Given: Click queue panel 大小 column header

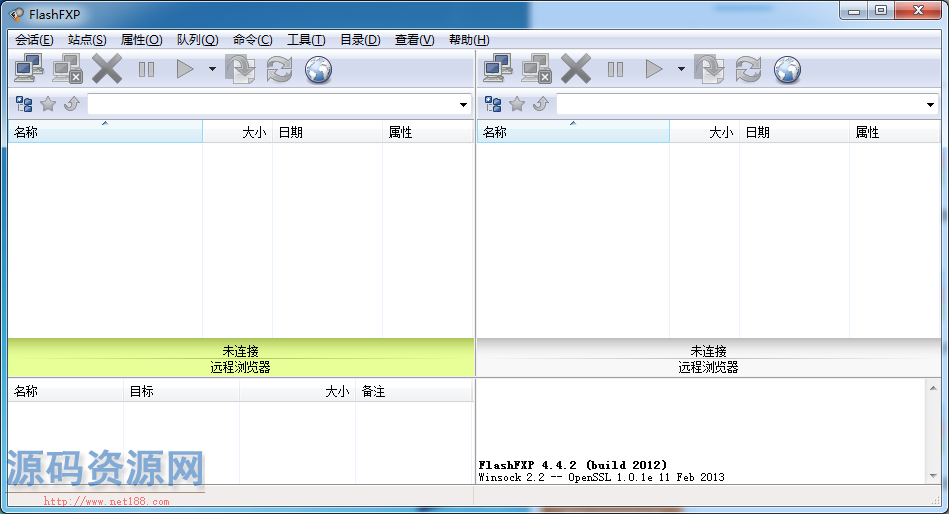Looking at the screenshot, I should click(297, 391).
